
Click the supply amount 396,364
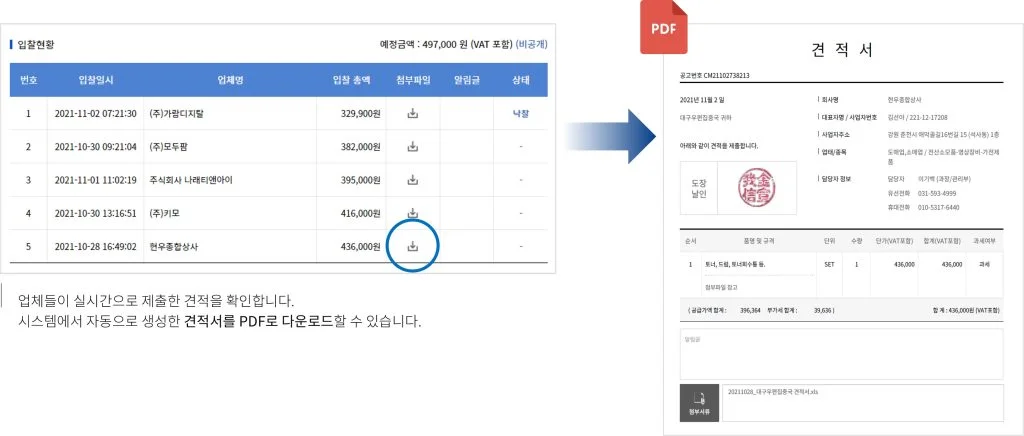pyautogui.click(x=750, y=311)
